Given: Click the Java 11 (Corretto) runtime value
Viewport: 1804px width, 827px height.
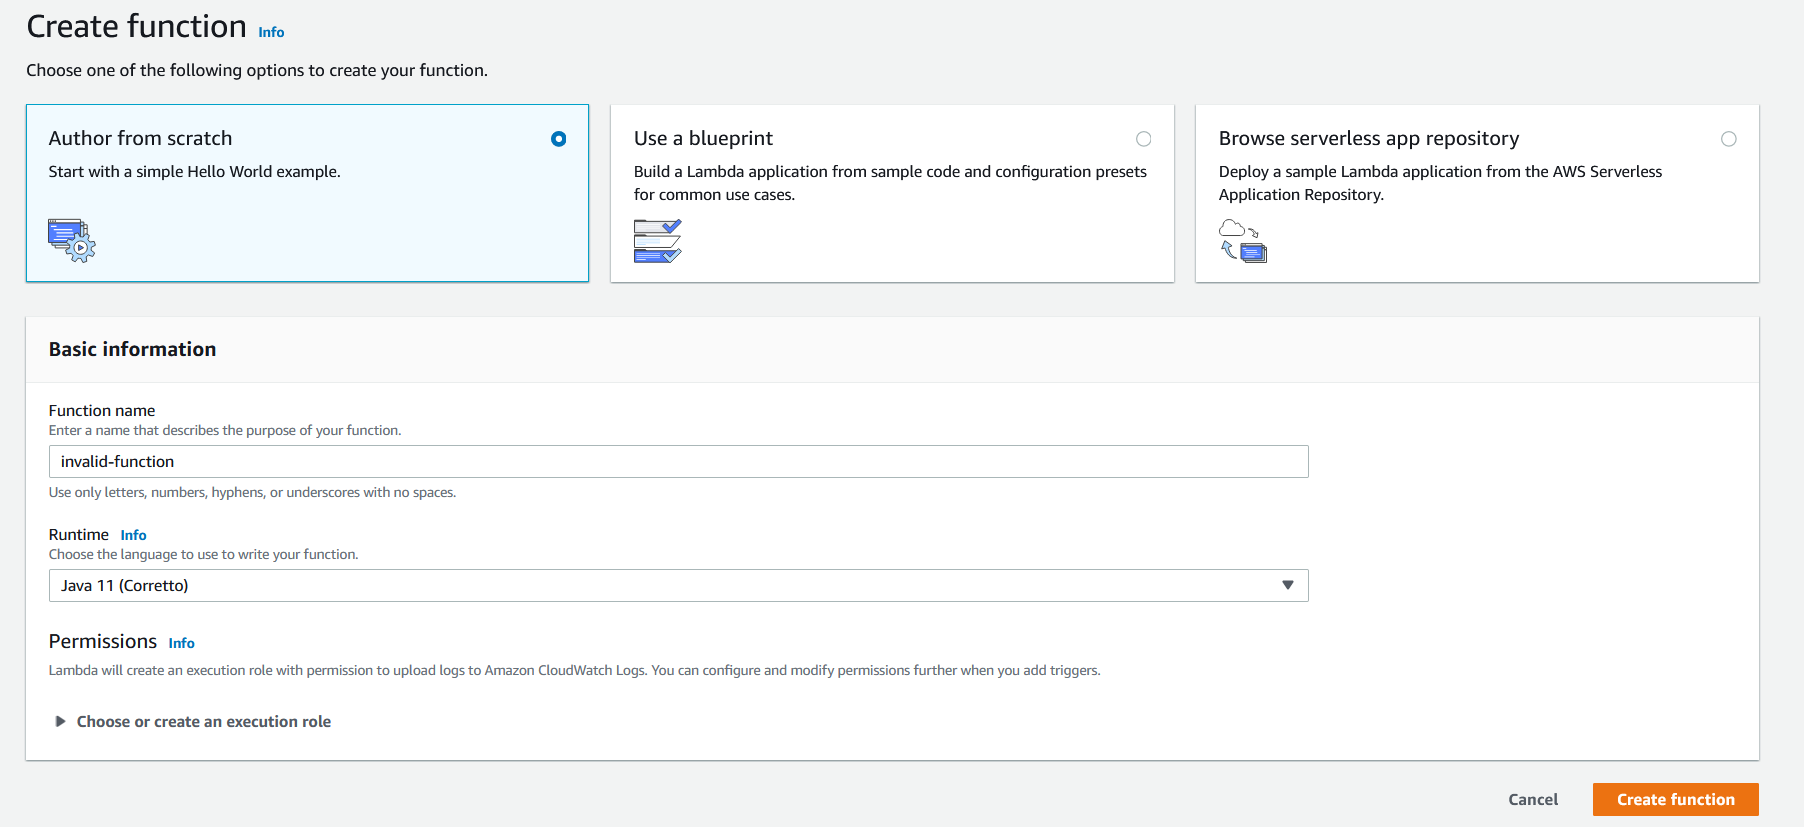Looking at the screenshot, I should click(x=124, y=586).
